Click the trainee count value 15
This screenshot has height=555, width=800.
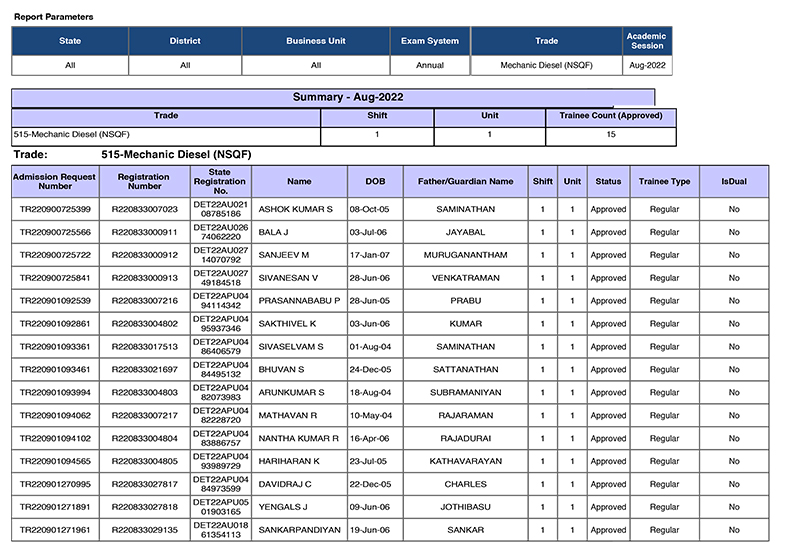pyautogui.click(x=611, y=134)
